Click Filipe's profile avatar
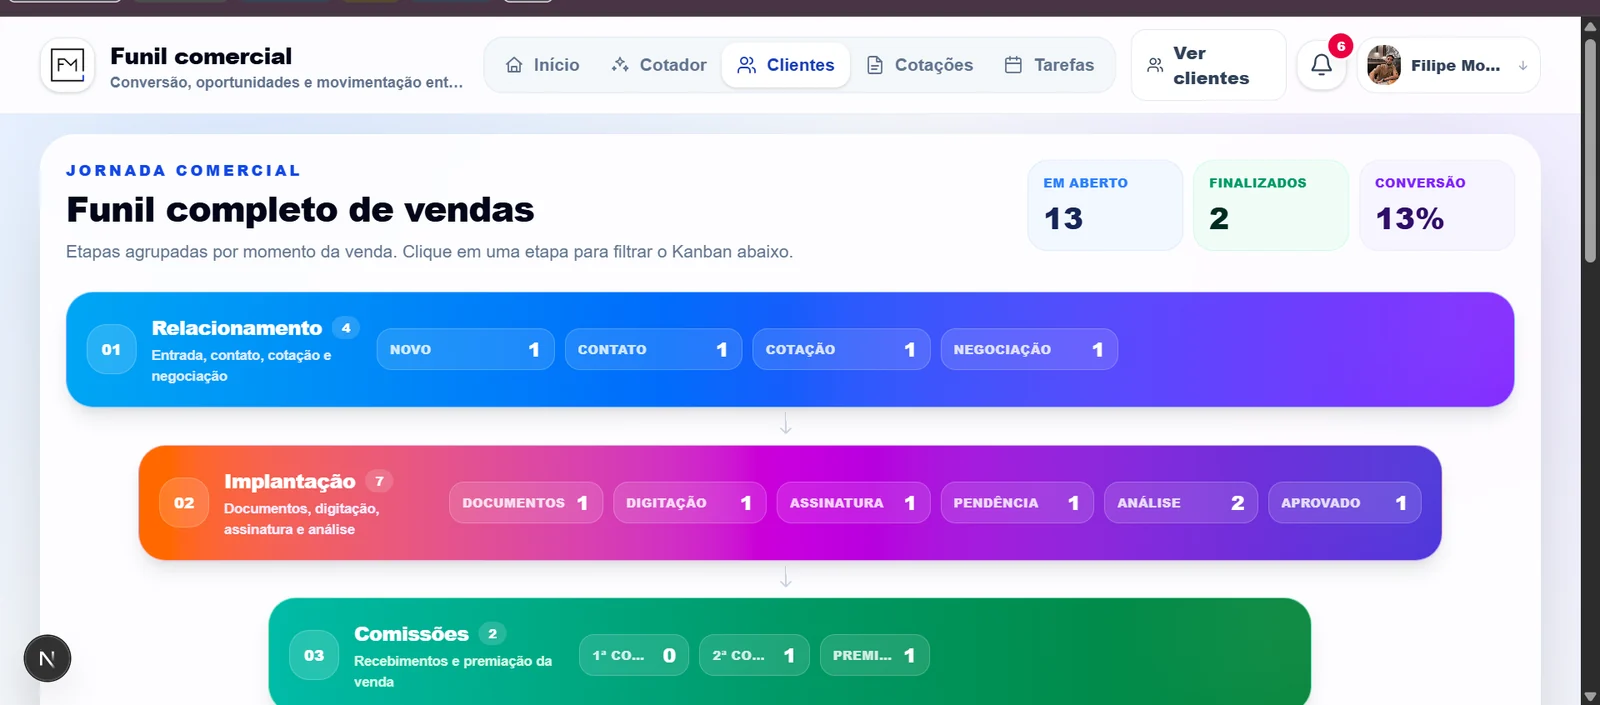This screenshot has width=1600, height=705. point(1384,65)
